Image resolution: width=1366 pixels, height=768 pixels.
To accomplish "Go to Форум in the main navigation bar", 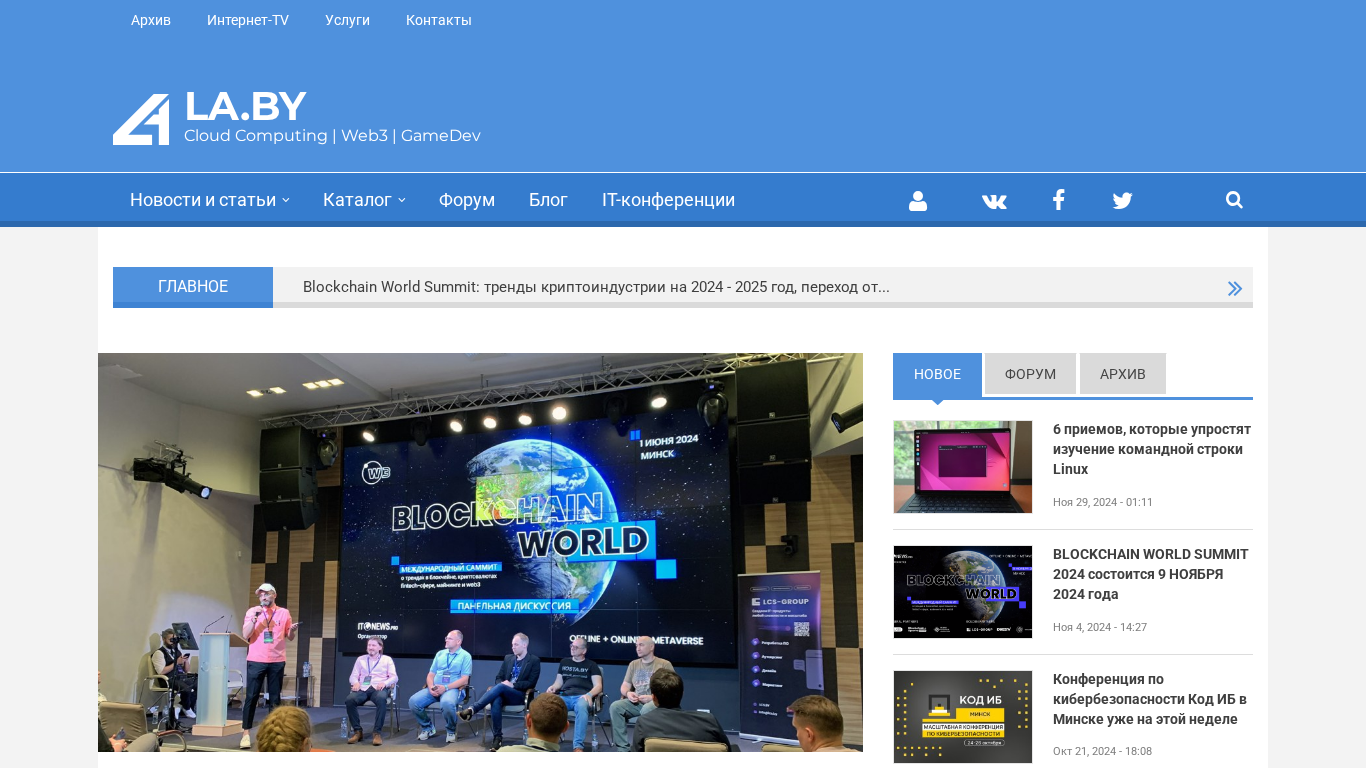I will [x=467, y=200].
